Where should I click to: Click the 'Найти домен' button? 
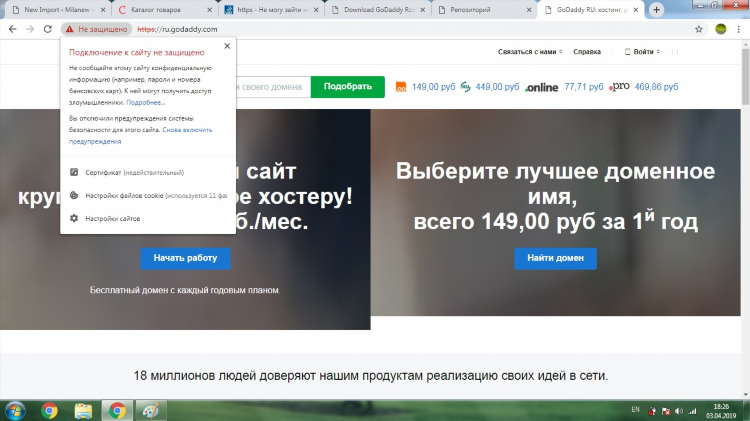point(555,258)
